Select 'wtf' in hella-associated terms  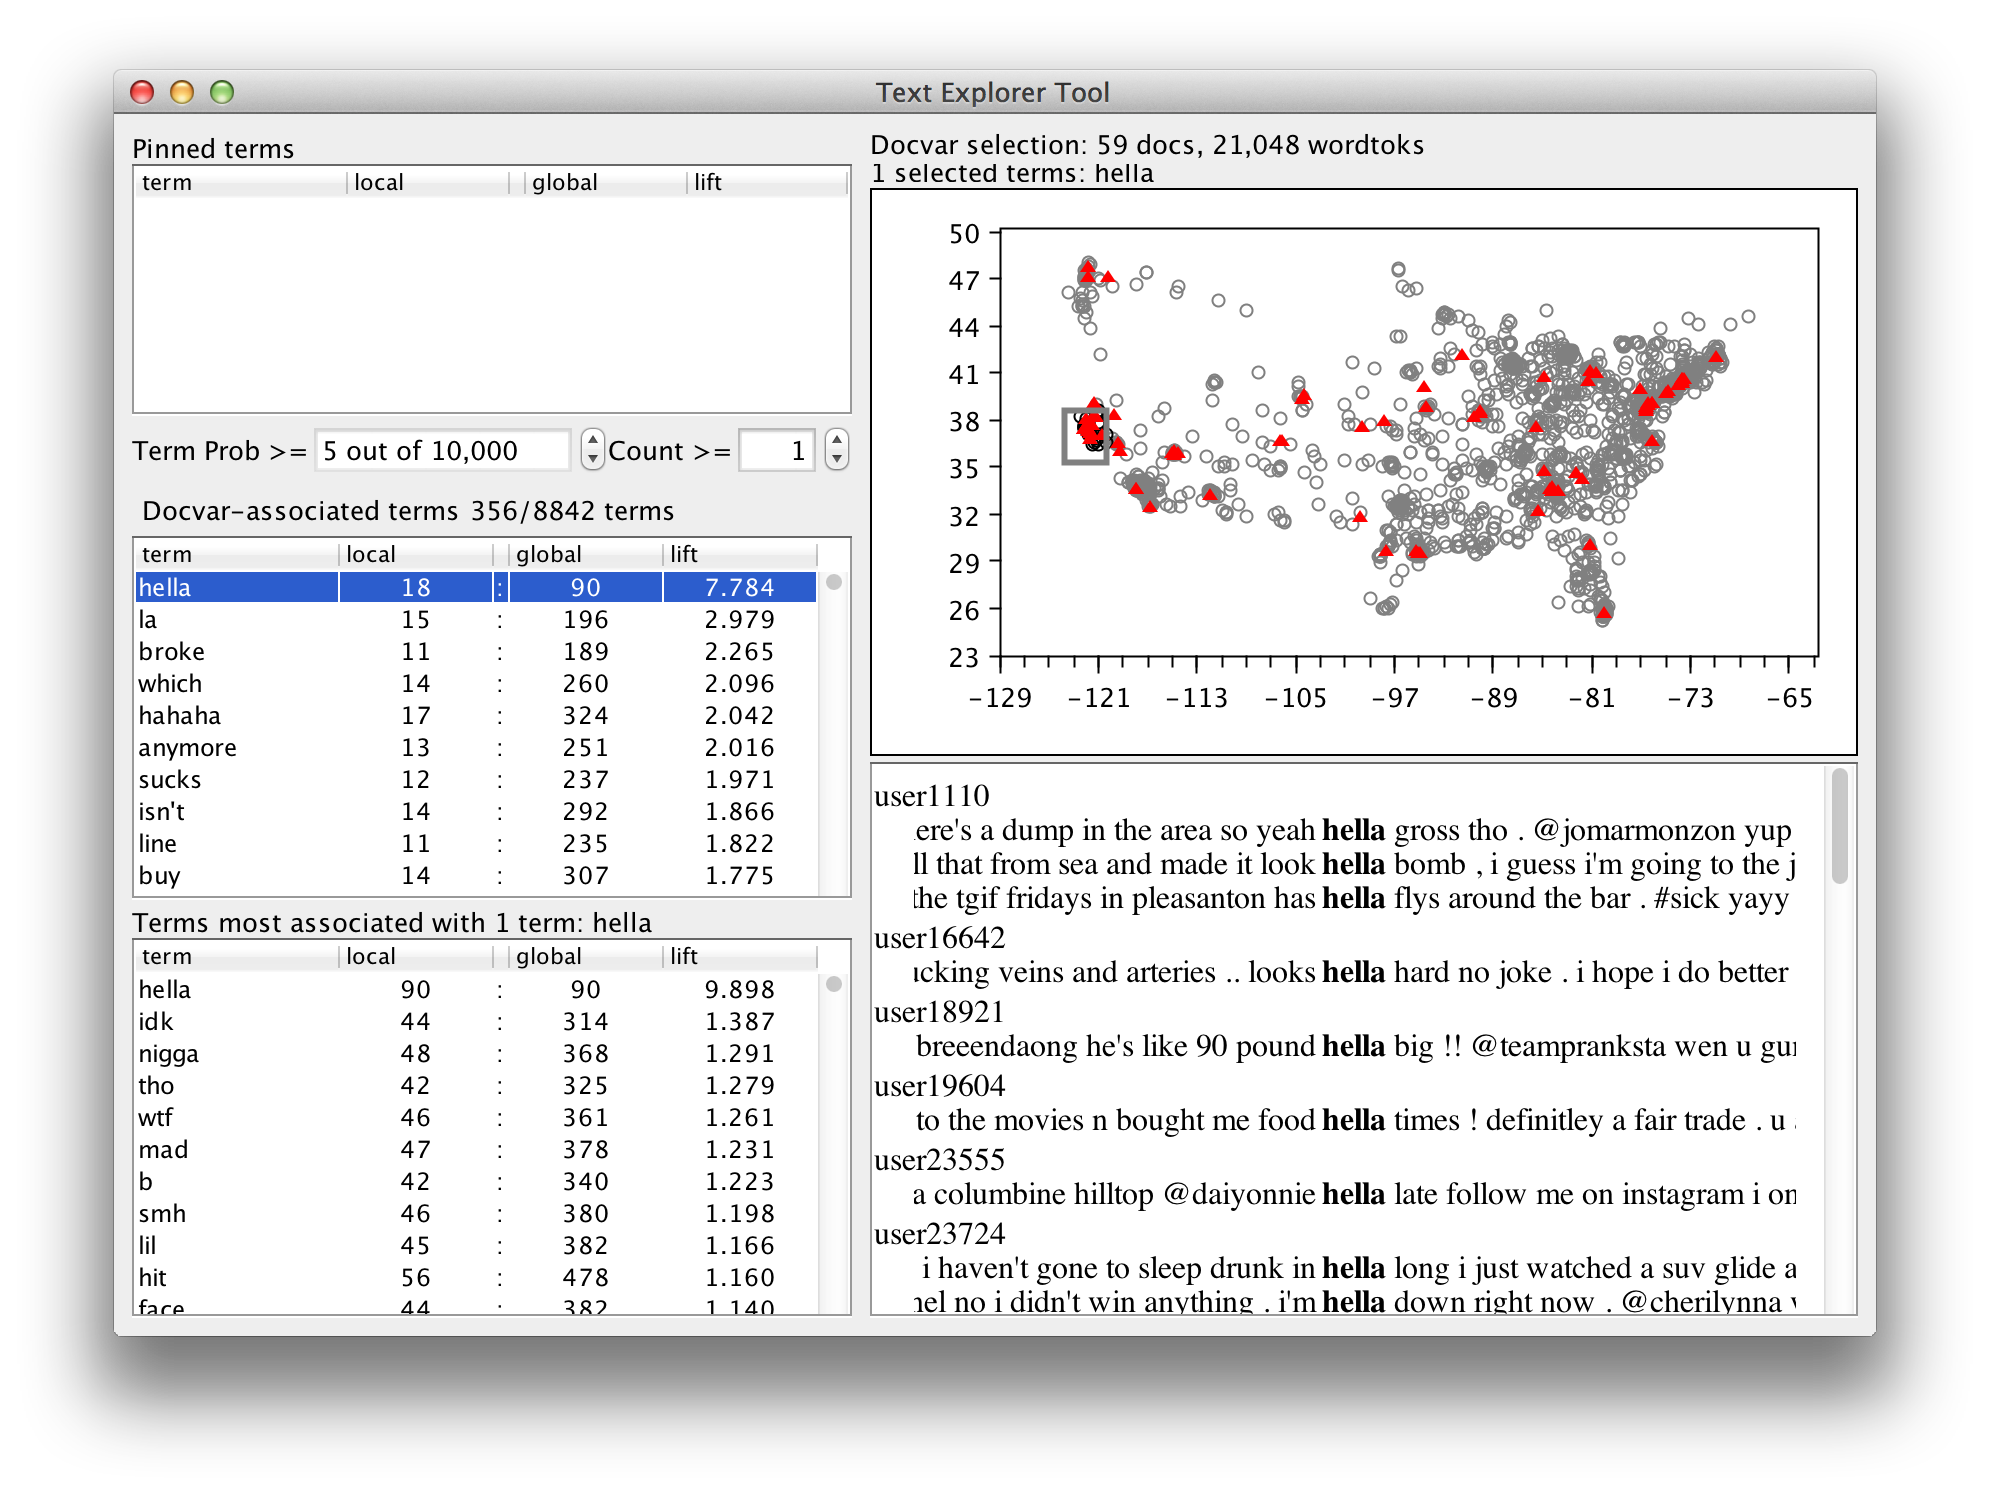coord(476,1117)
